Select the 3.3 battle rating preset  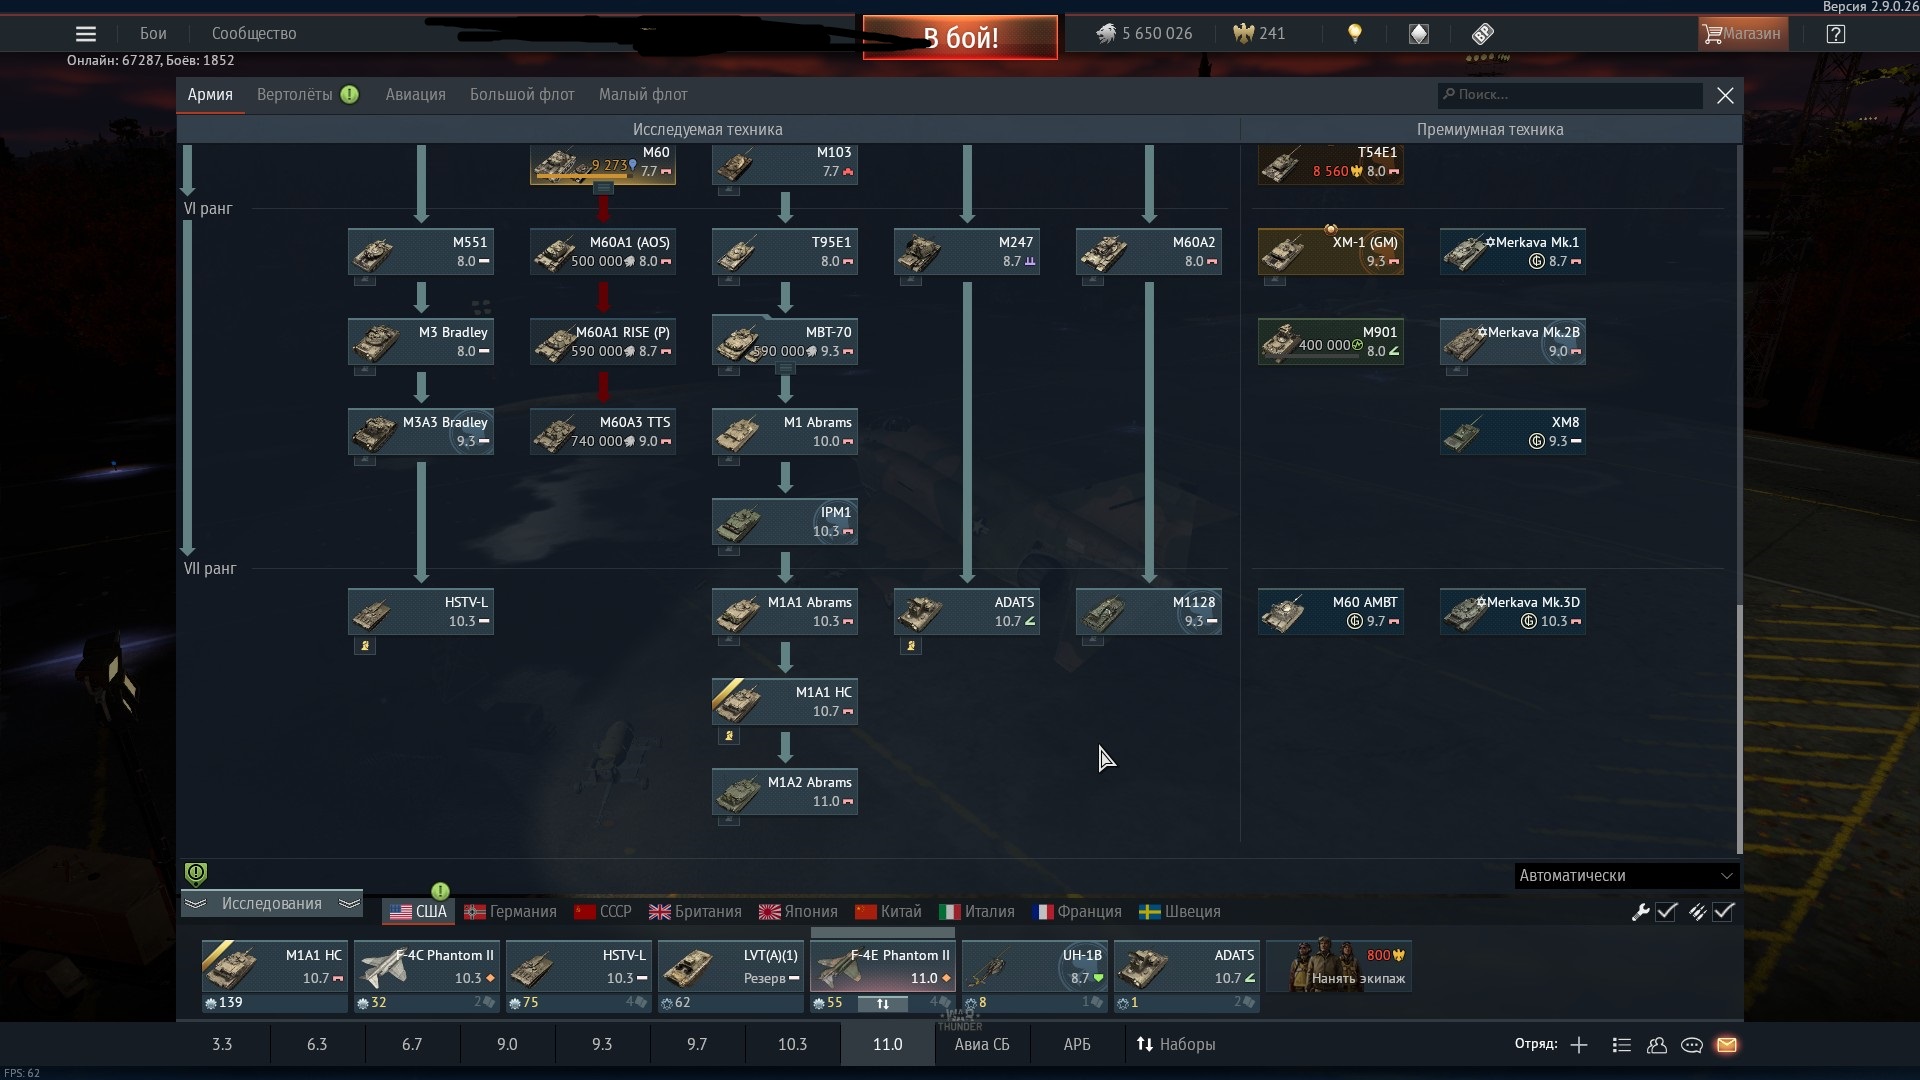tap(222, 1045)
